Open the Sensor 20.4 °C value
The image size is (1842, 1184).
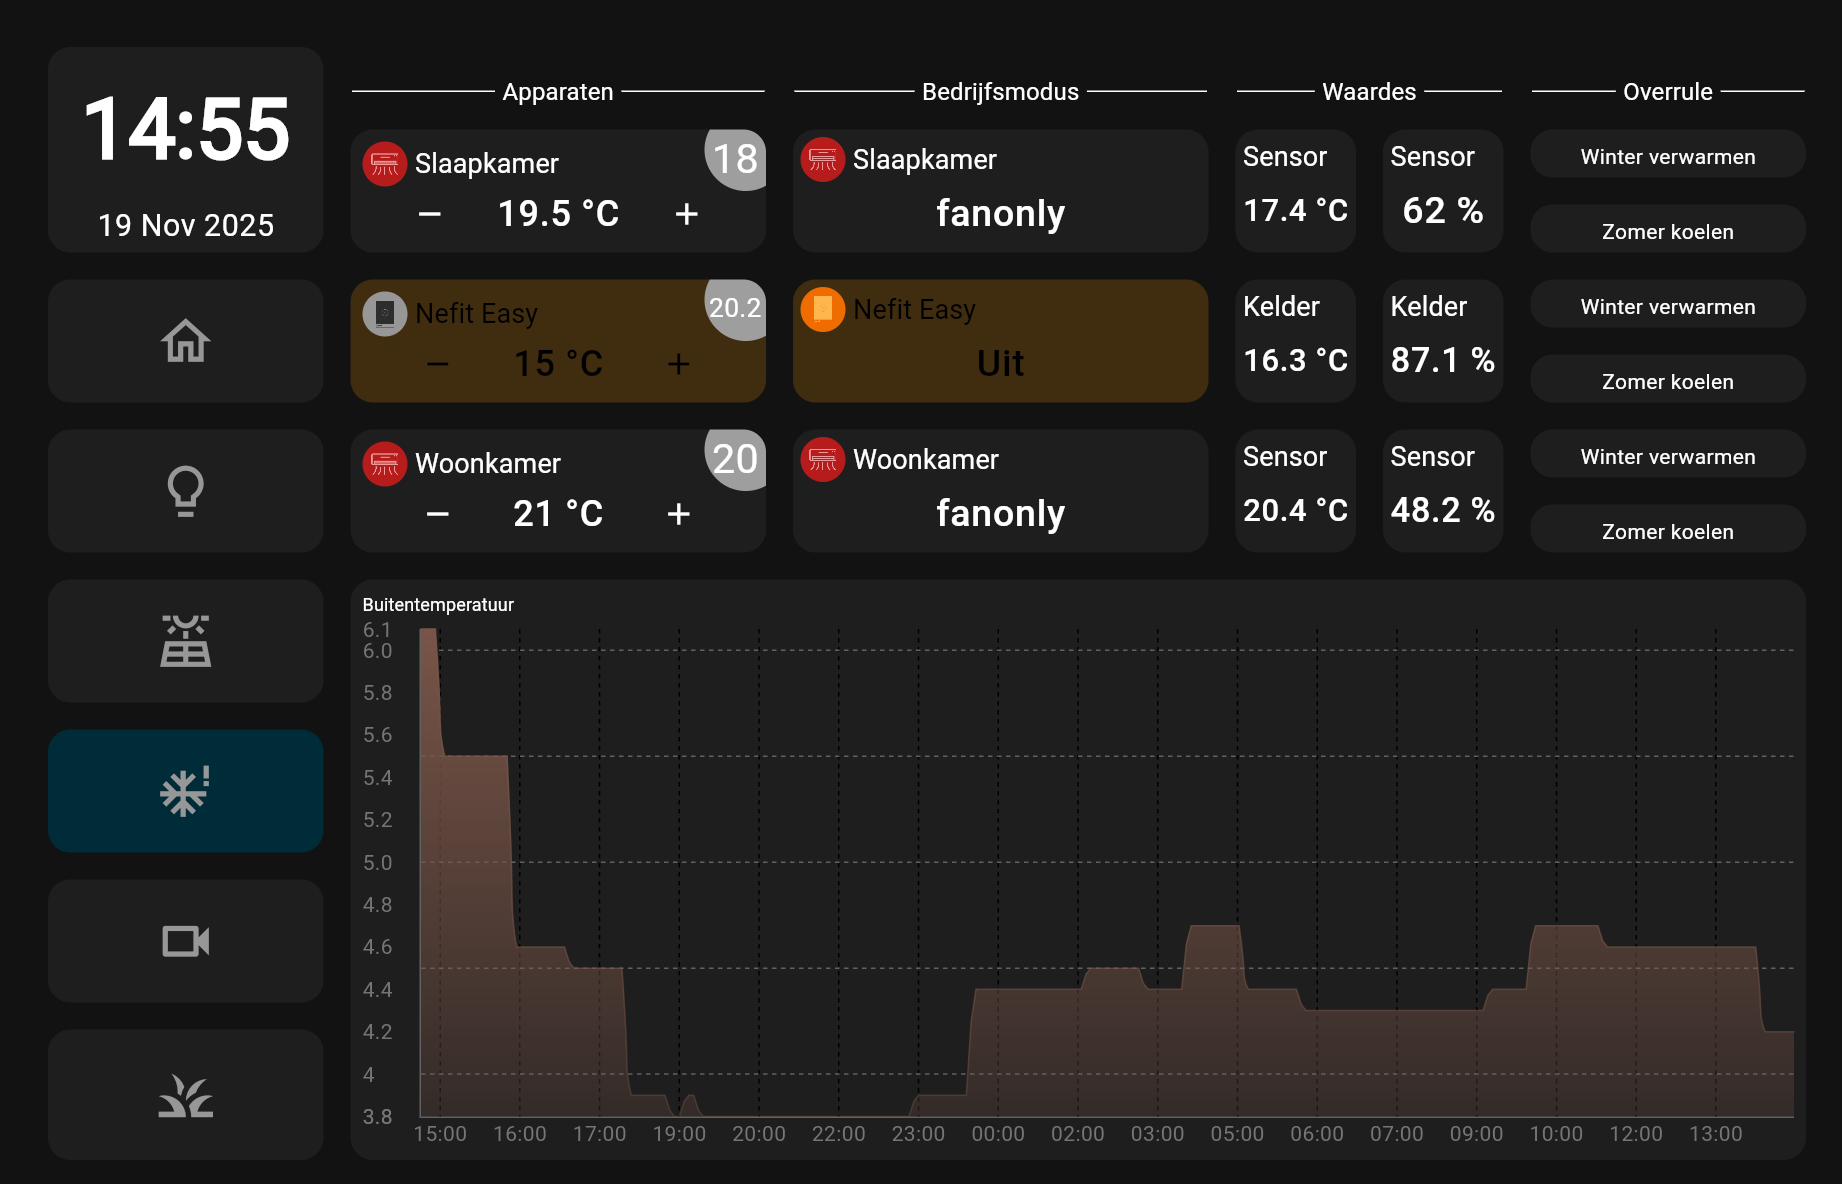pyautogui.click(x=1296, y=491)
